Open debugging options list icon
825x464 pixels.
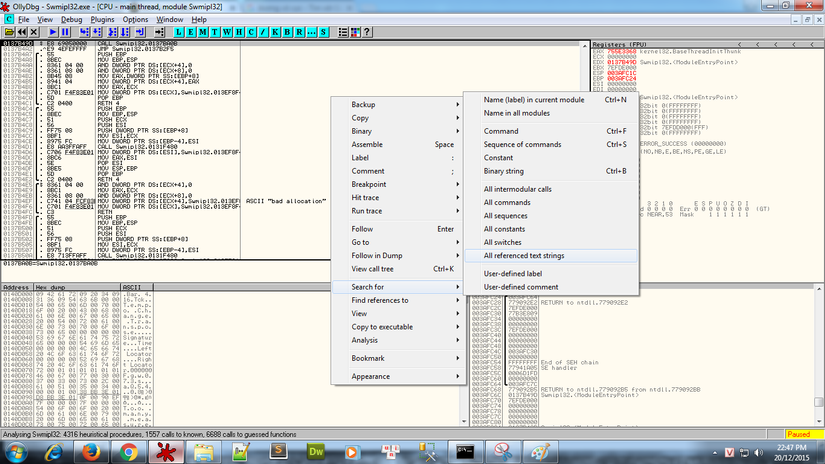pyautogui.click(x=343, y=32)
